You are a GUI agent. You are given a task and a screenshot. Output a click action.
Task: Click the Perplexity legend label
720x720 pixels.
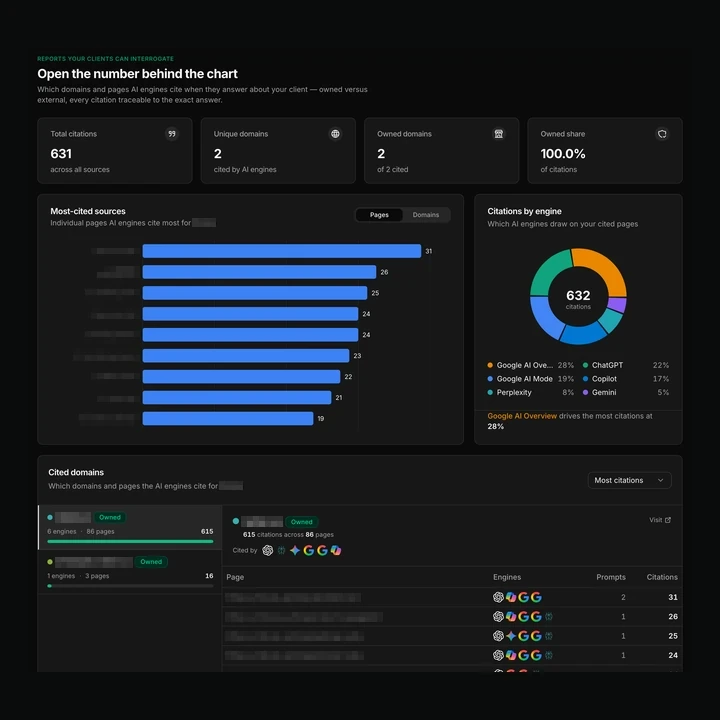(514, 393)
